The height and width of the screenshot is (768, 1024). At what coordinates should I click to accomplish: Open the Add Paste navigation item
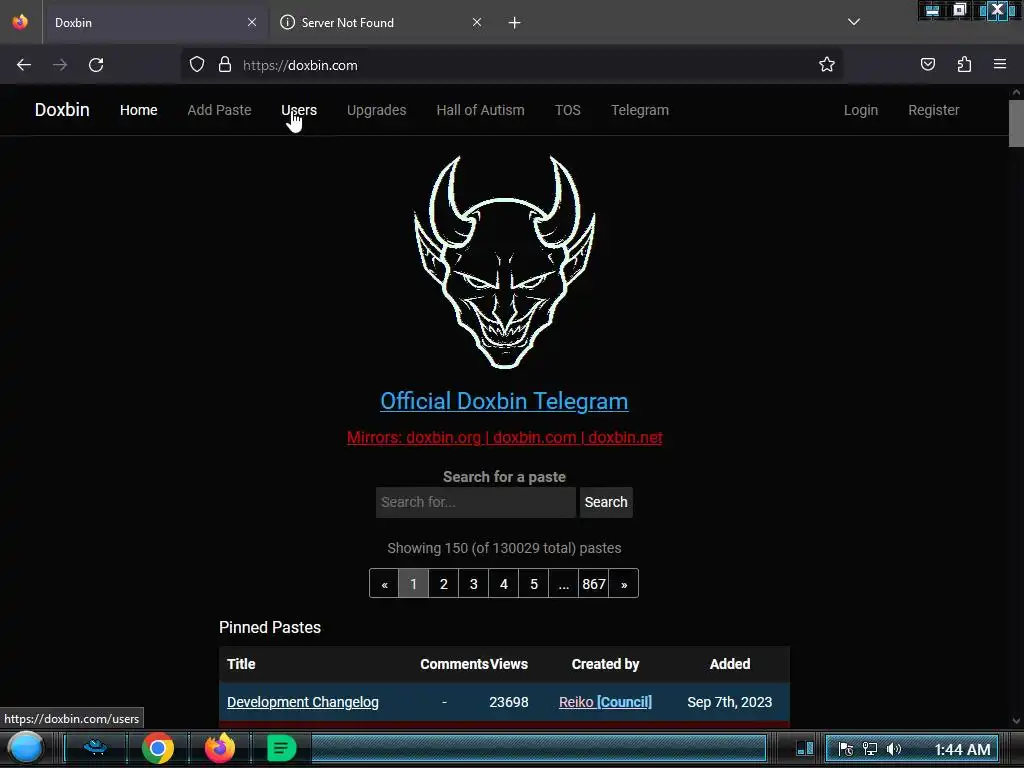219,110
